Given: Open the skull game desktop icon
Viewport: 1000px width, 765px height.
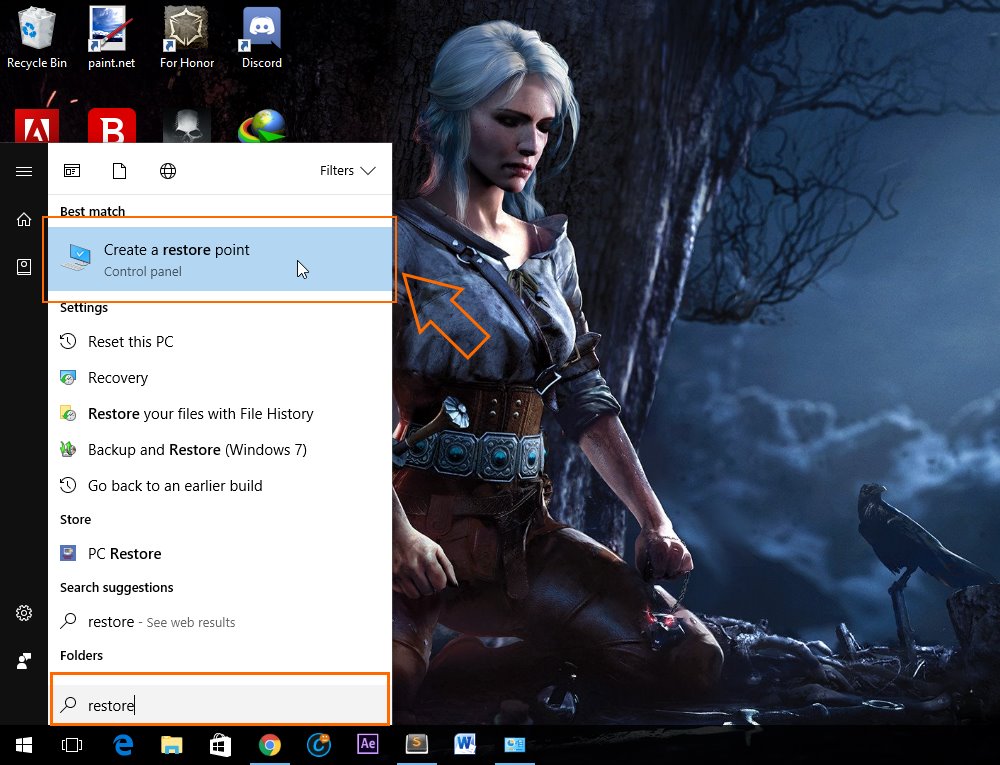Looking at the screenshot, I should [186, 126].
